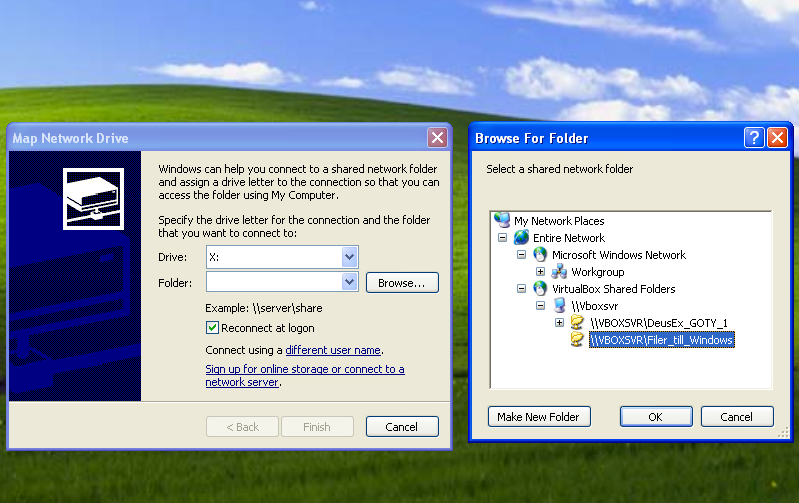Screen dimensions: 799x503
Task: Select \\VBOXSVR\DeusEx_GOTY_1 tree item
Action: pyautogui.click(x=659, y=323)
